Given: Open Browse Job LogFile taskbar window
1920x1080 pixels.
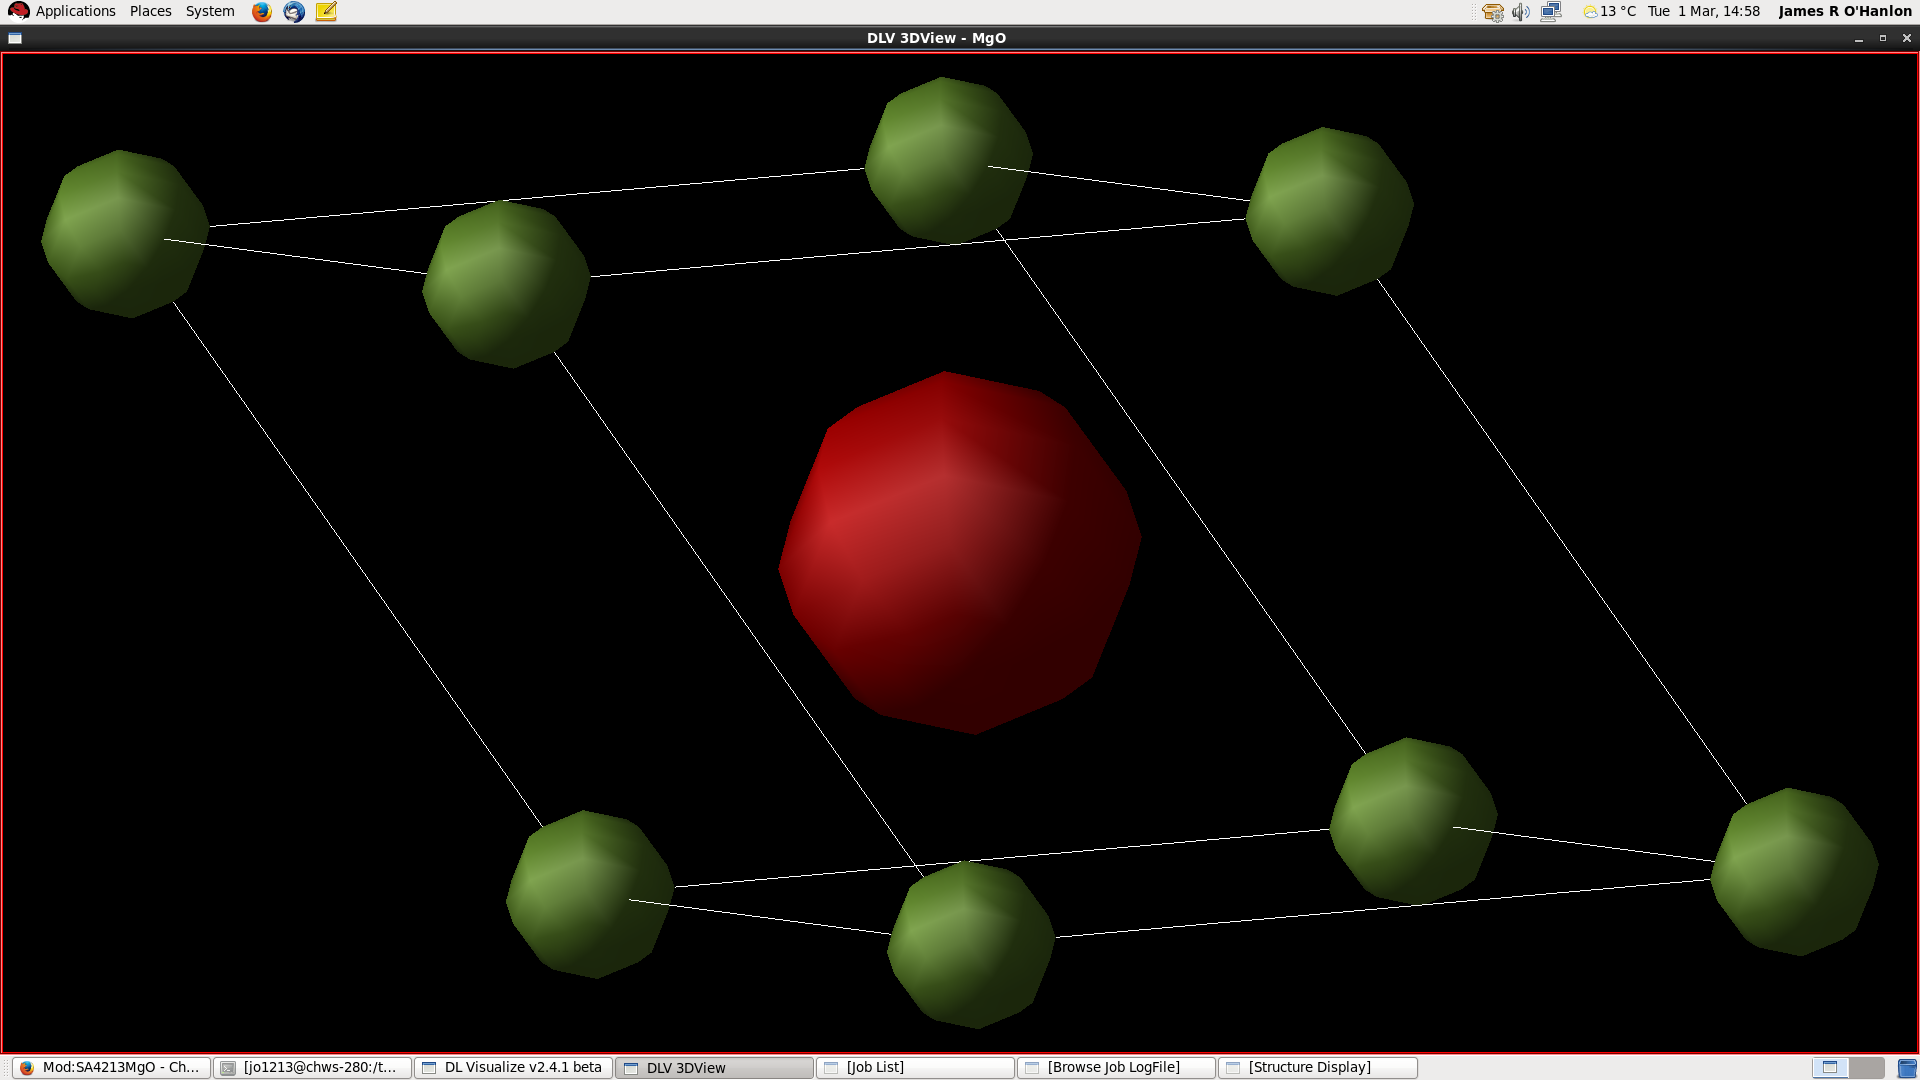Looking at the screenshot, I should click(x=1116, y=1067).
